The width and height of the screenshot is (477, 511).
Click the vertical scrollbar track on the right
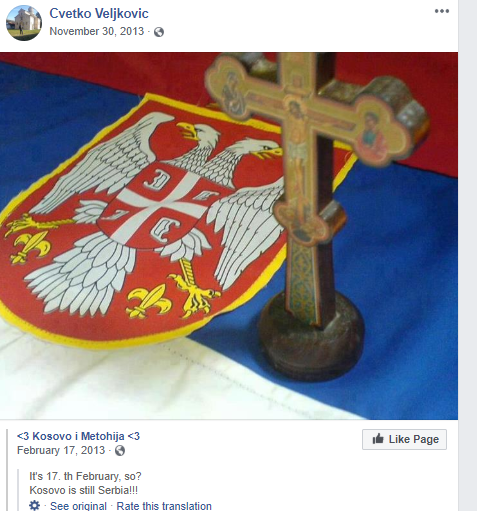tap(468, 255)
